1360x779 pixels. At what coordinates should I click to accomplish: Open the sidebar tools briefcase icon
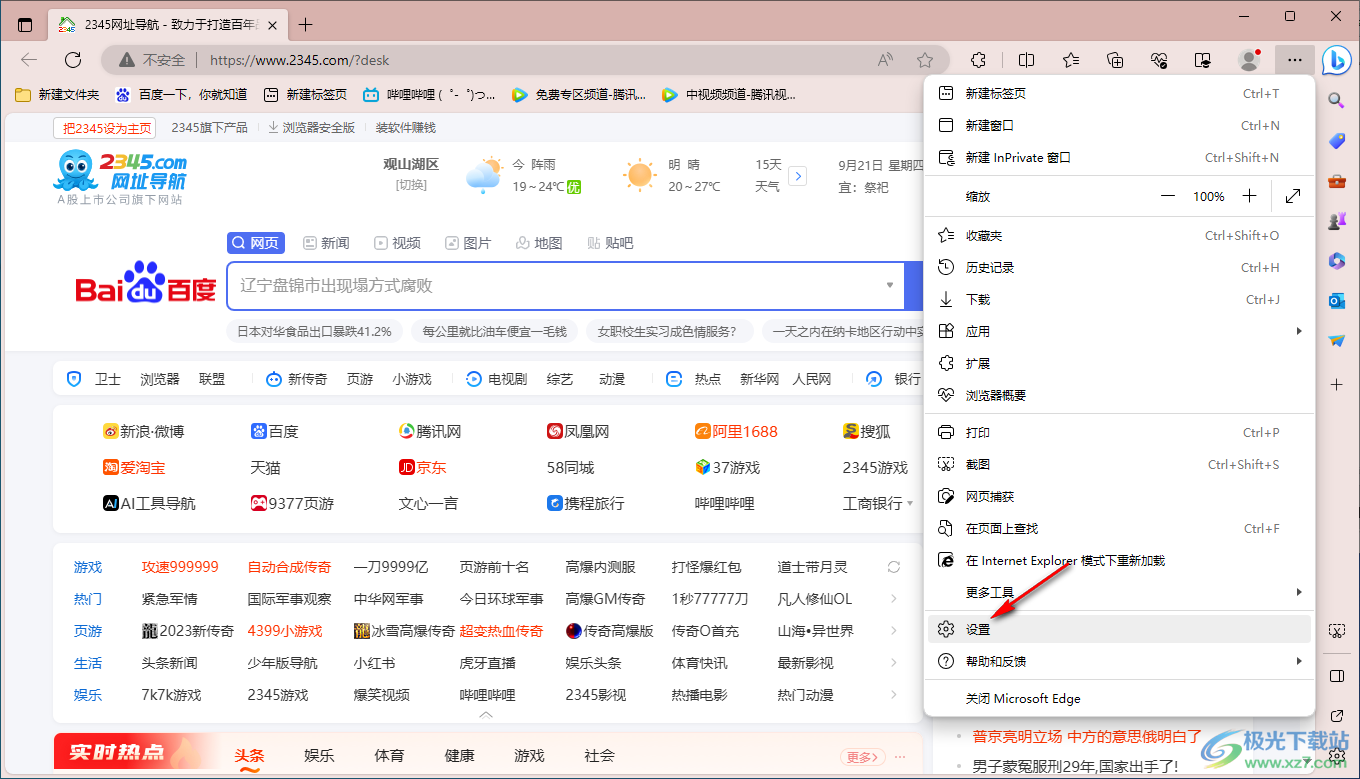coord(1337,181)
